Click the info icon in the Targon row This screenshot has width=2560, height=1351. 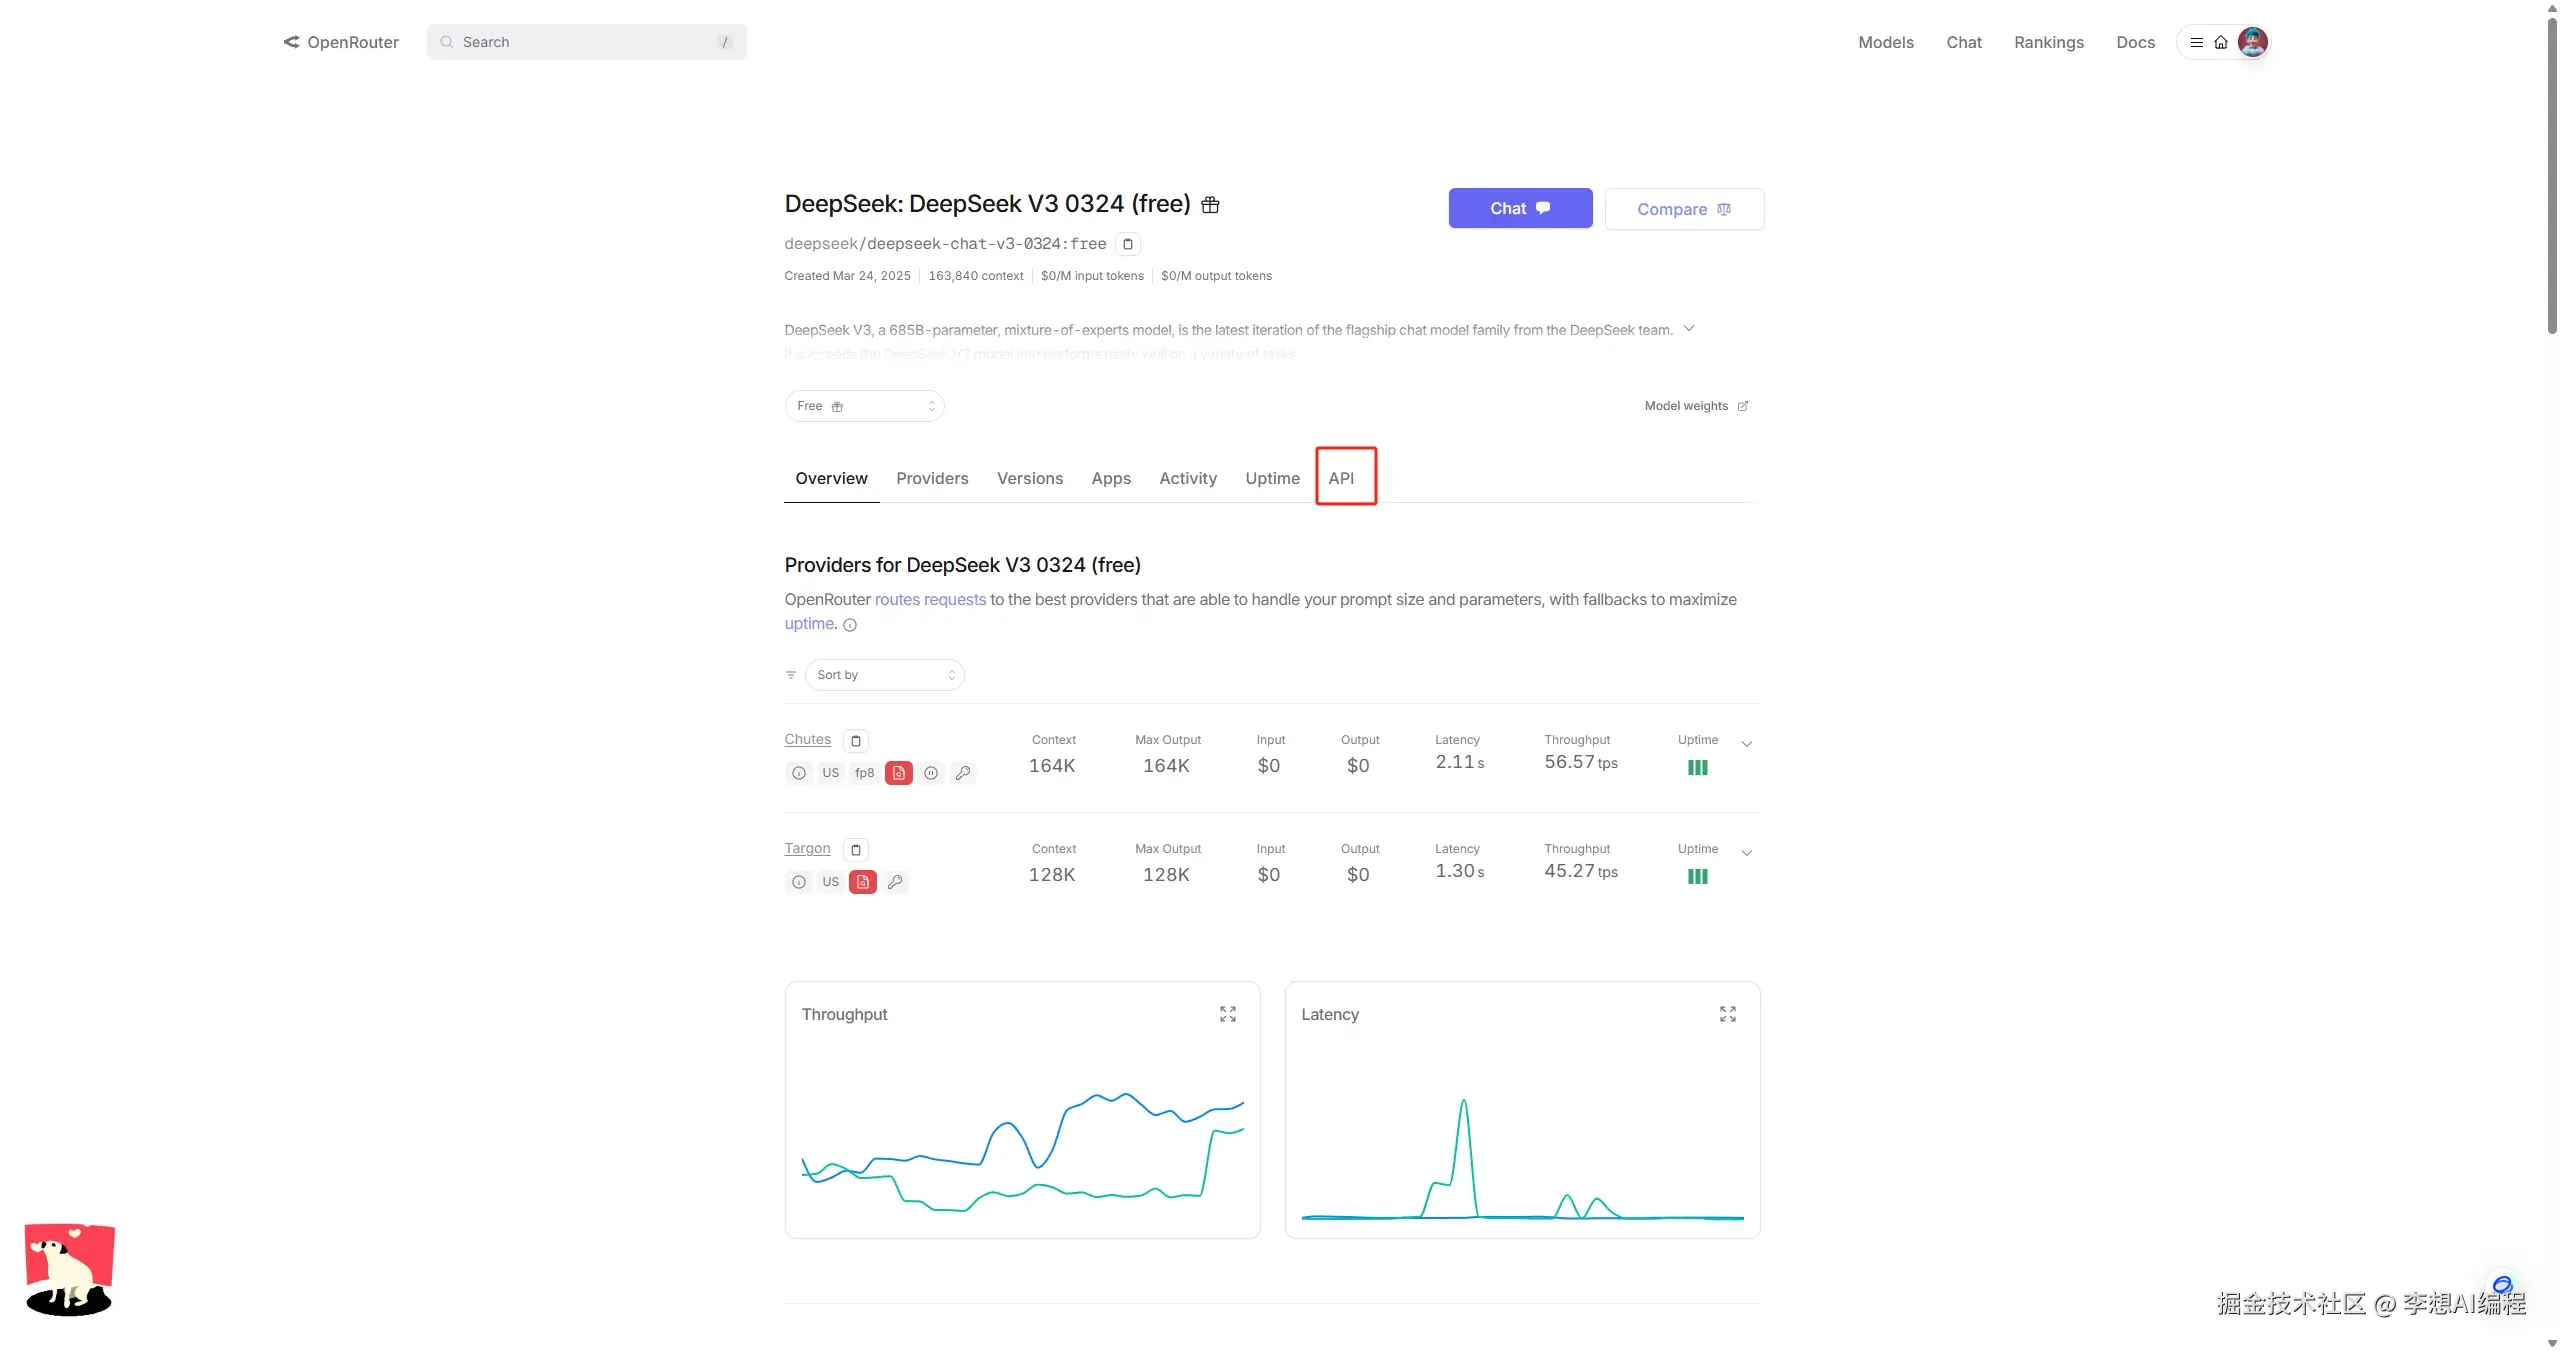coord(798,882)
